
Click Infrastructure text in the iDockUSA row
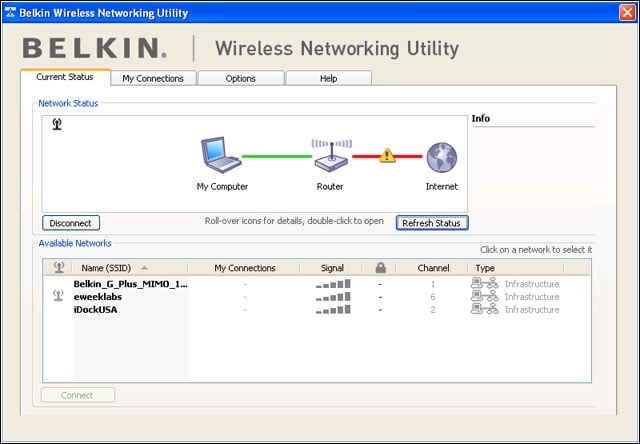tap(532, 310)
